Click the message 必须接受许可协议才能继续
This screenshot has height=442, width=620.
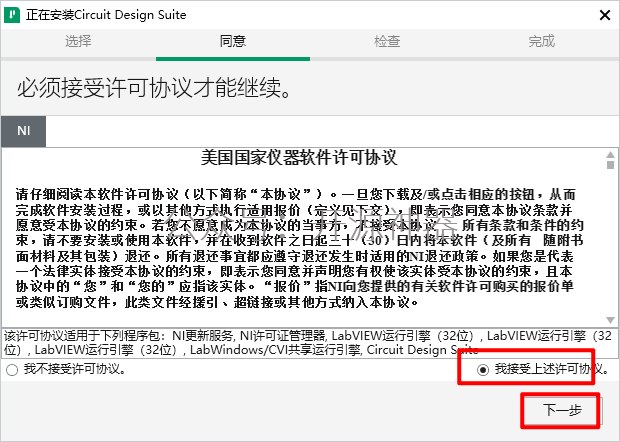tap(155, 88)
